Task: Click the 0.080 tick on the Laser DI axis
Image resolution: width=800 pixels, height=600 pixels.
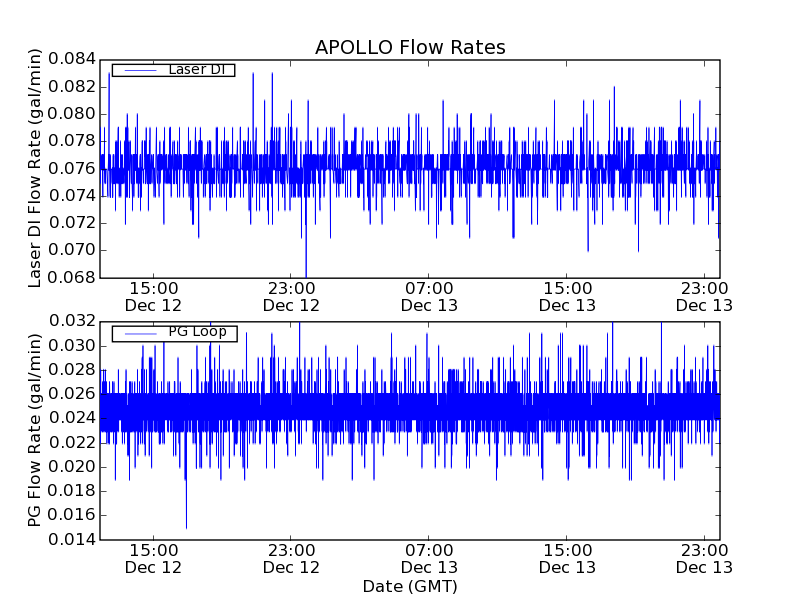Action: [72, 114]
